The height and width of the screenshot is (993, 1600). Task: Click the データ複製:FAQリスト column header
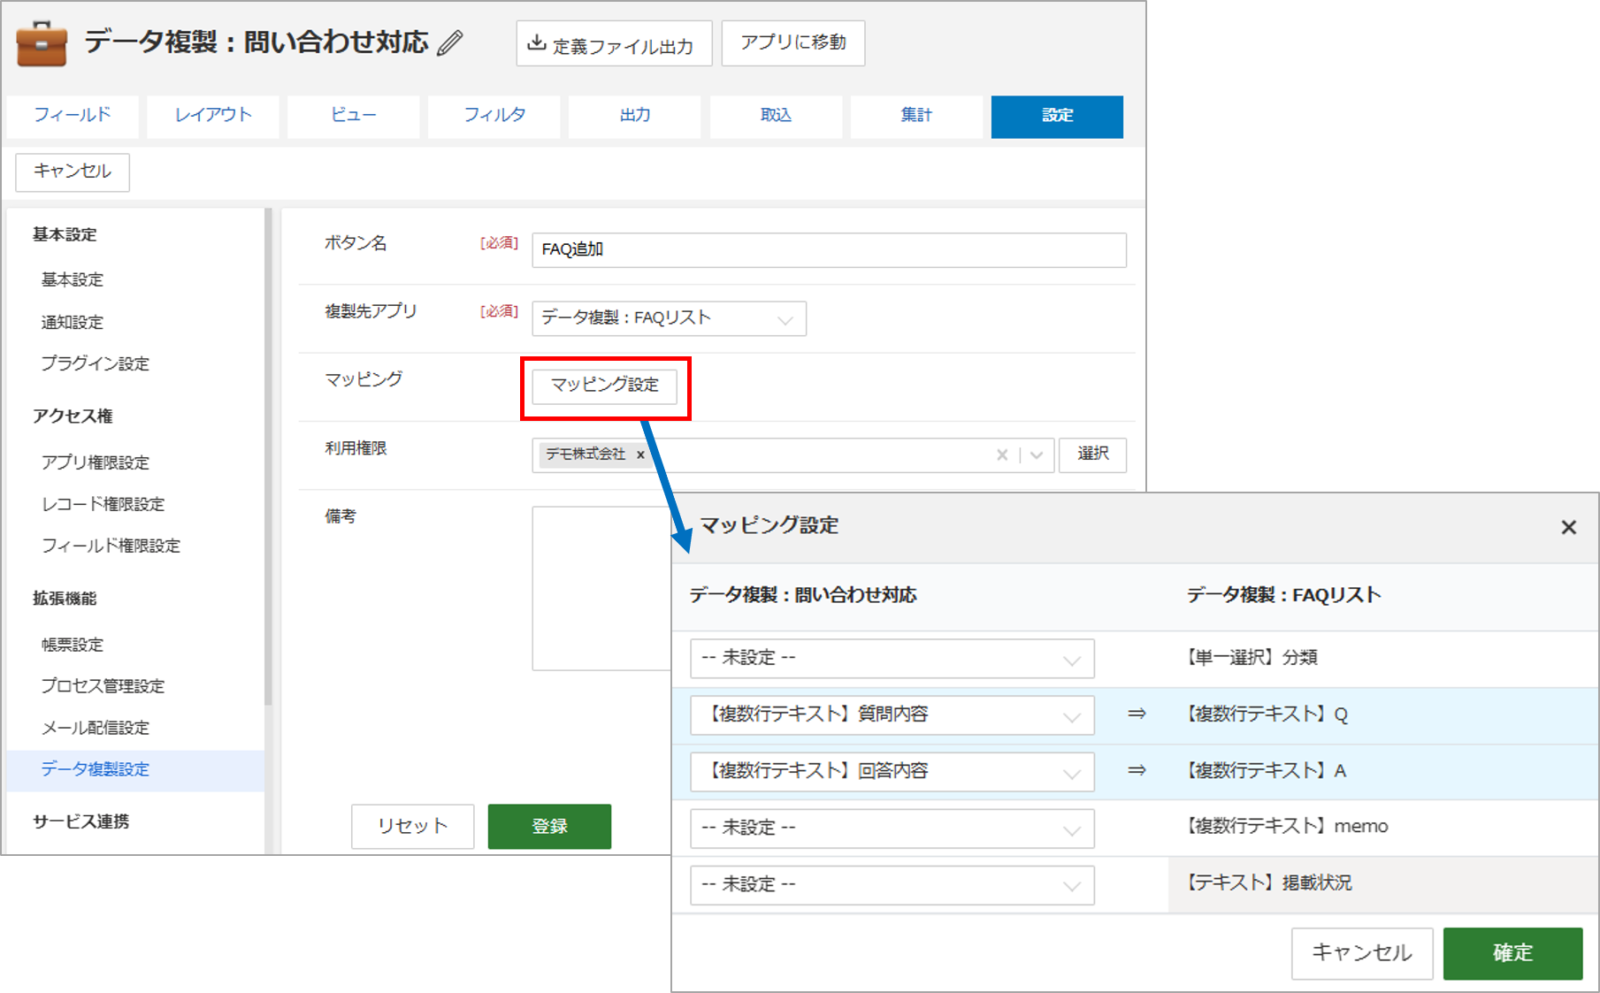[1284, 596]
